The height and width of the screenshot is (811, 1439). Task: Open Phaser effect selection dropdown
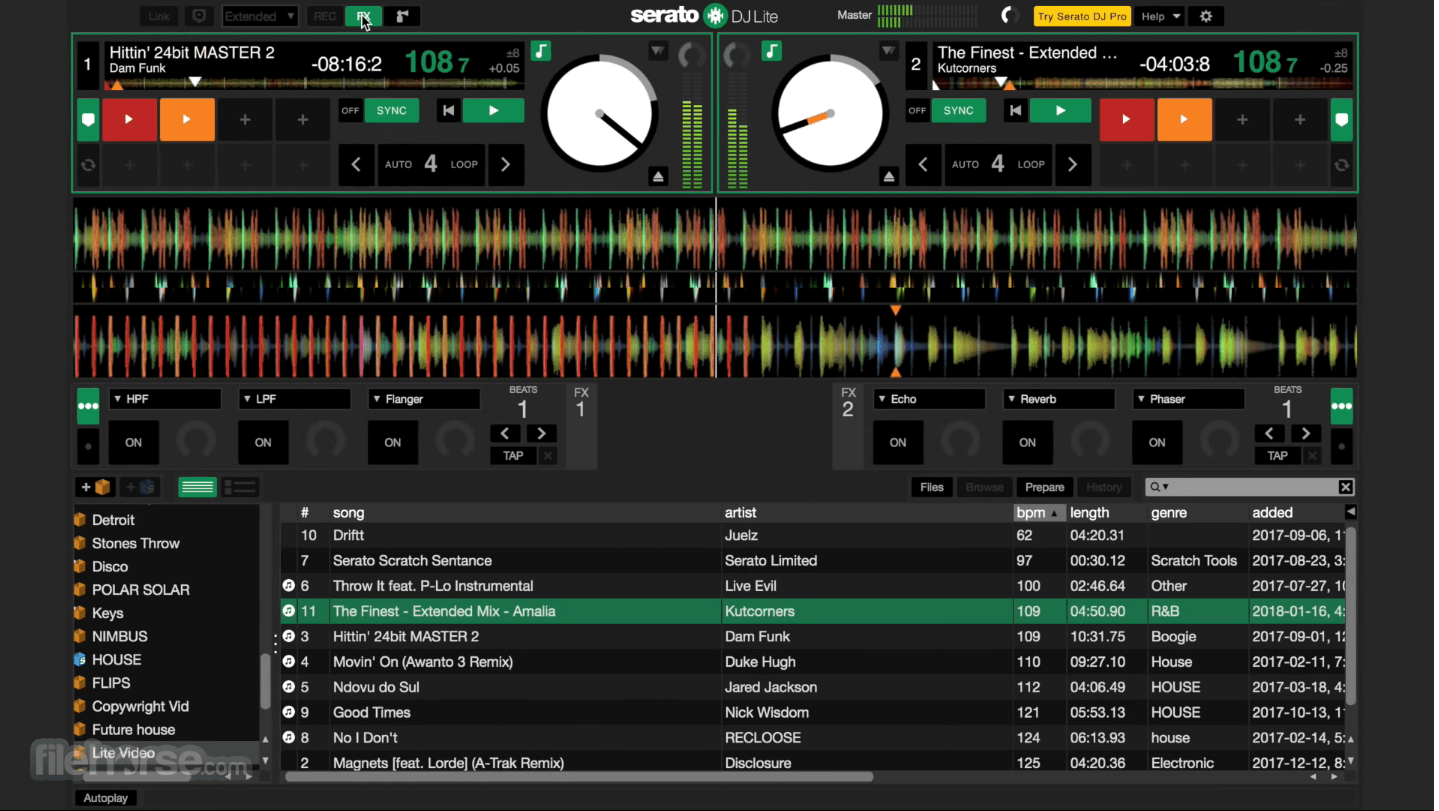tap(1188, 399)
